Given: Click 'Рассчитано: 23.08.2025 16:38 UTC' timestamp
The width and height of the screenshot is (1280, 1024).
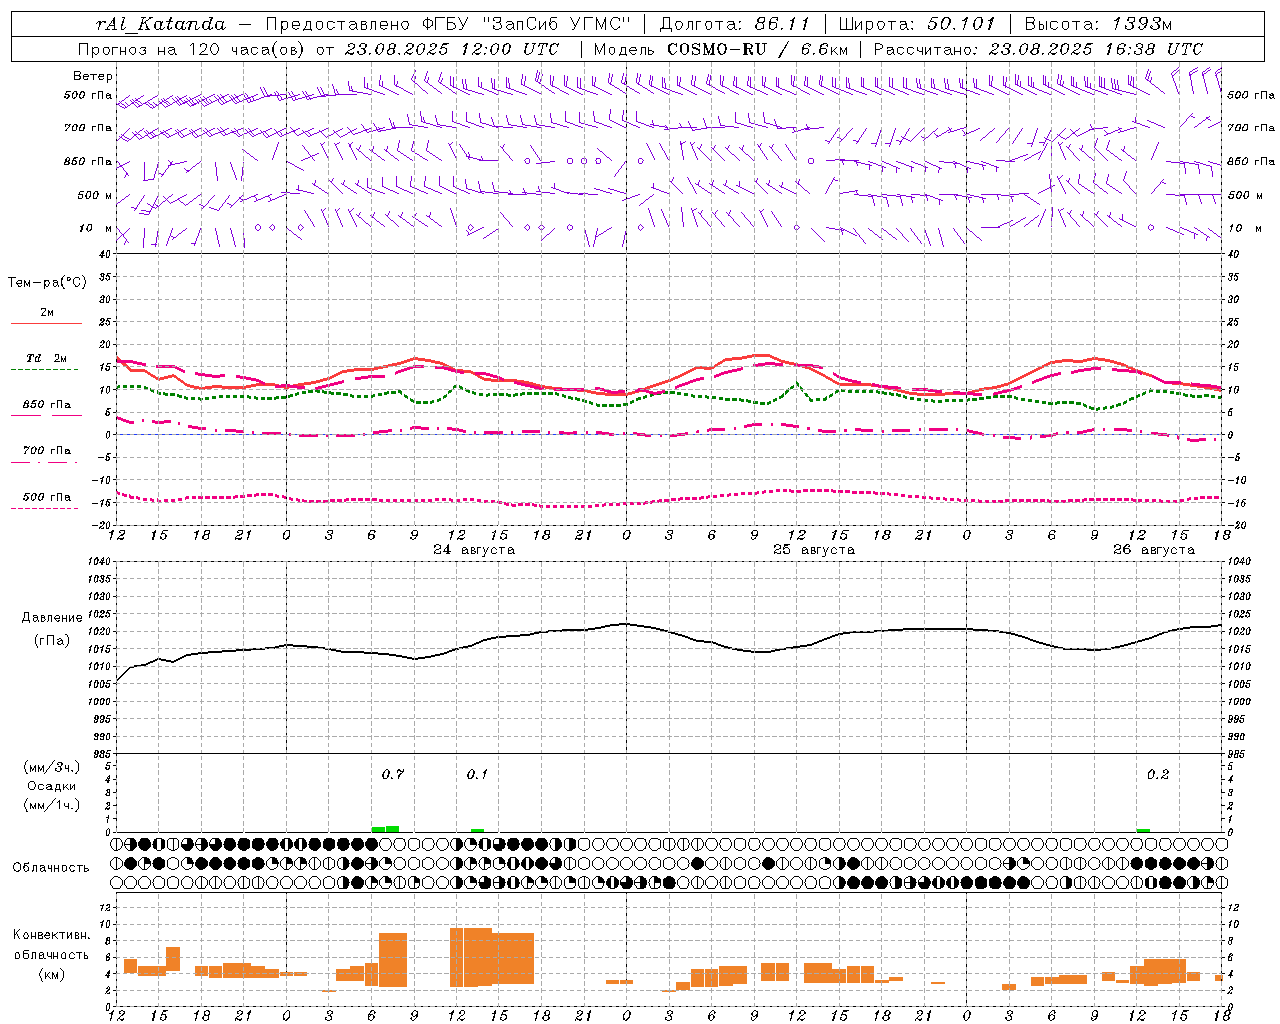Looking at the screenshot, I should pyautogui.click(x=1038, y=49).
